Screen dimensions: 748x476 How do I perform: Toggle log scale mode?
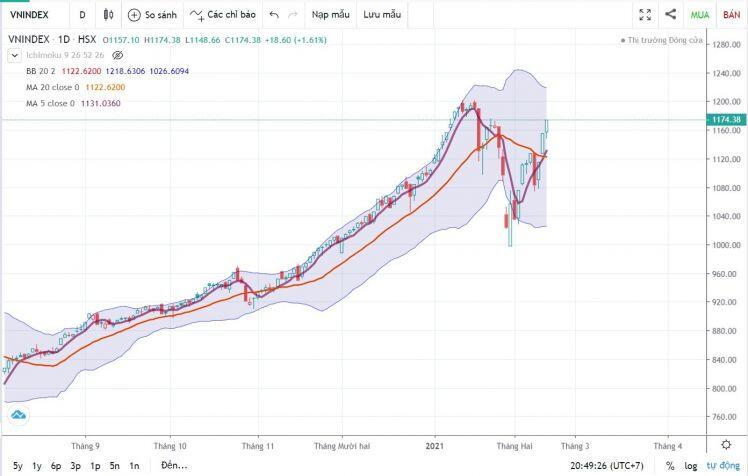690,466
